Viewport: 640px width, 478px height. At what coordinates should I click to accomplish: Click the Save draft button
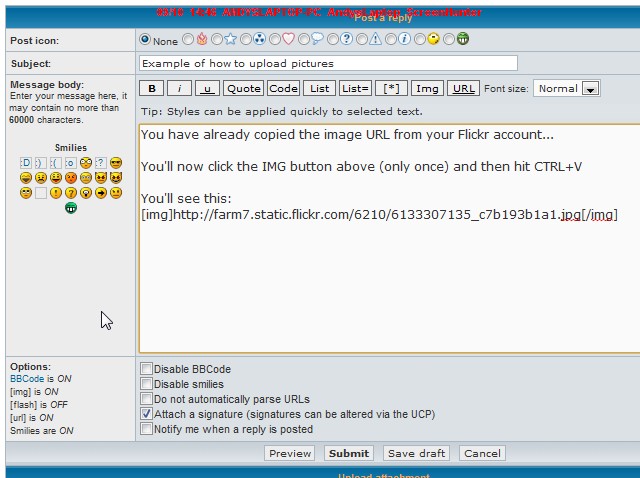416,453
